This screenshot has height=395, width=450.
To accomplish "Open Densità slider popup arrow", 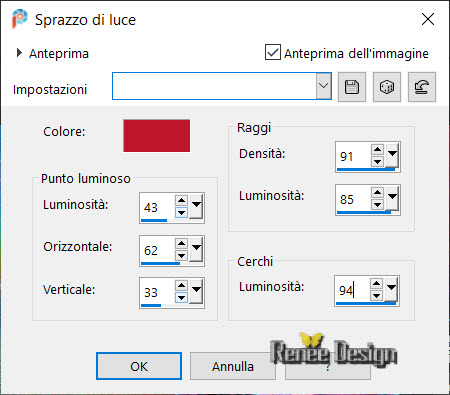I will pyautogui.click(x=393, y=154).
